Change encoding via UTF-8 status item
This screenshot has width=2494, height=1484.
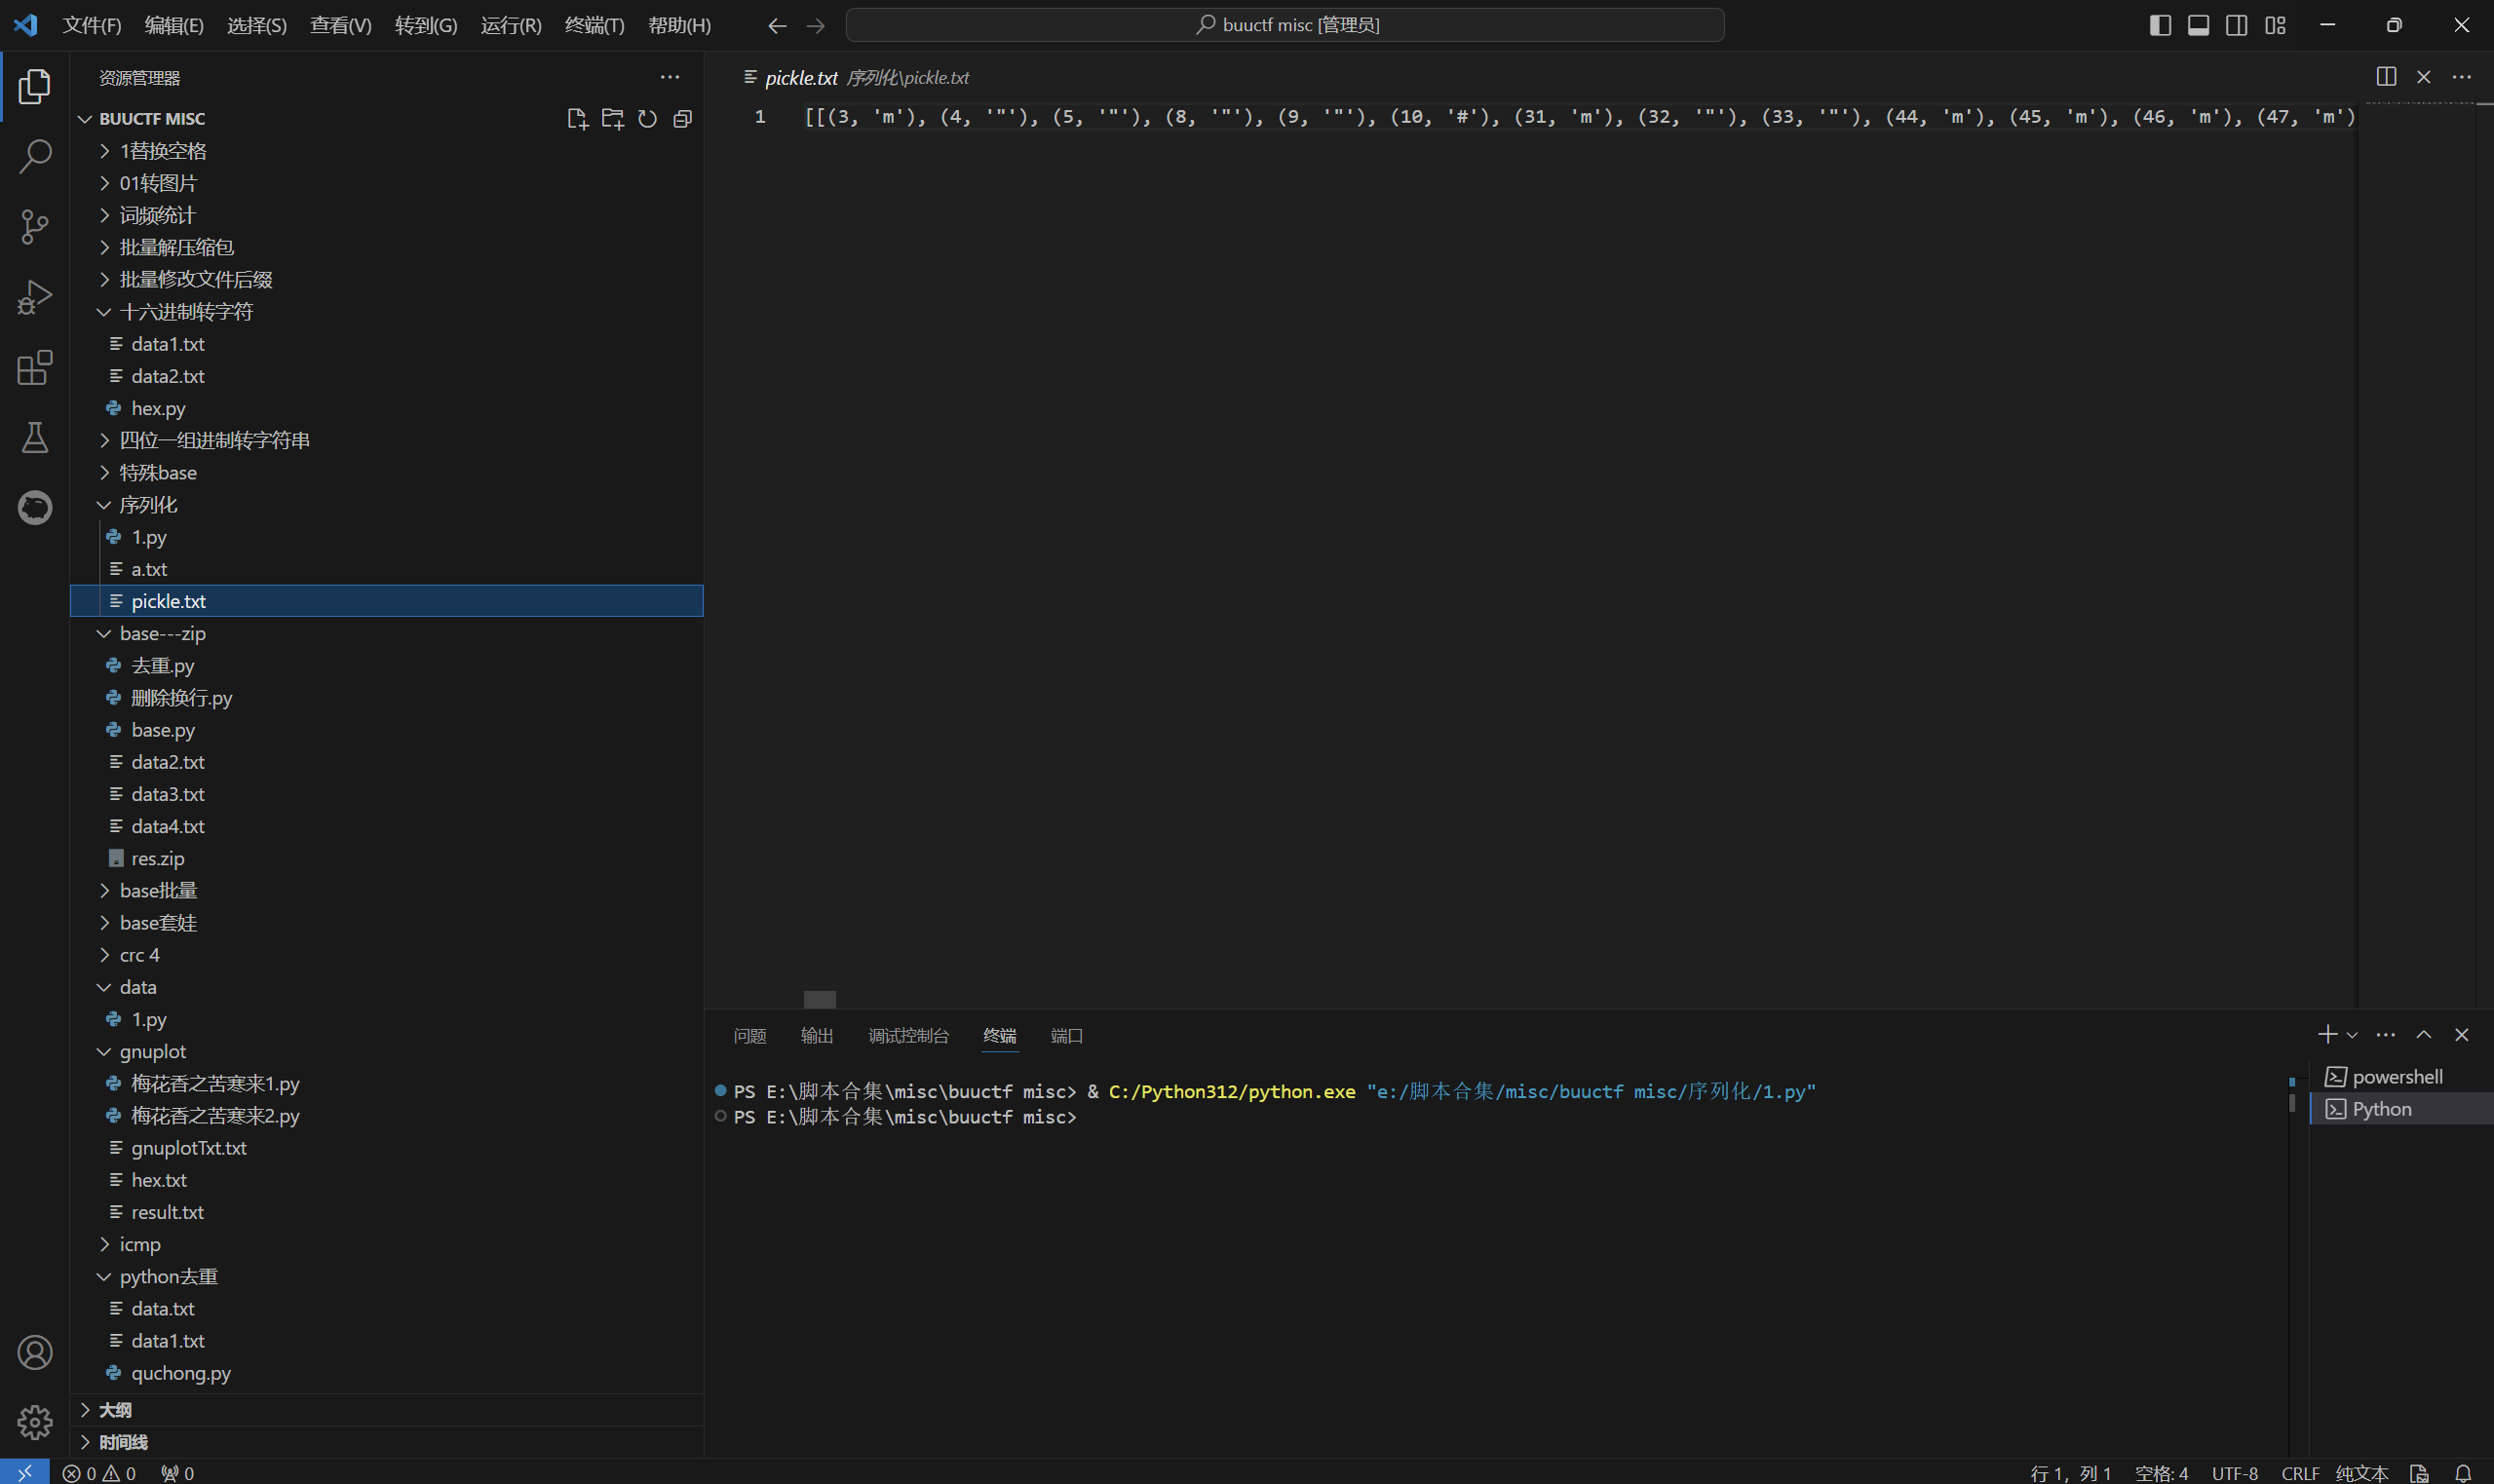[x=2235, y=1472]
